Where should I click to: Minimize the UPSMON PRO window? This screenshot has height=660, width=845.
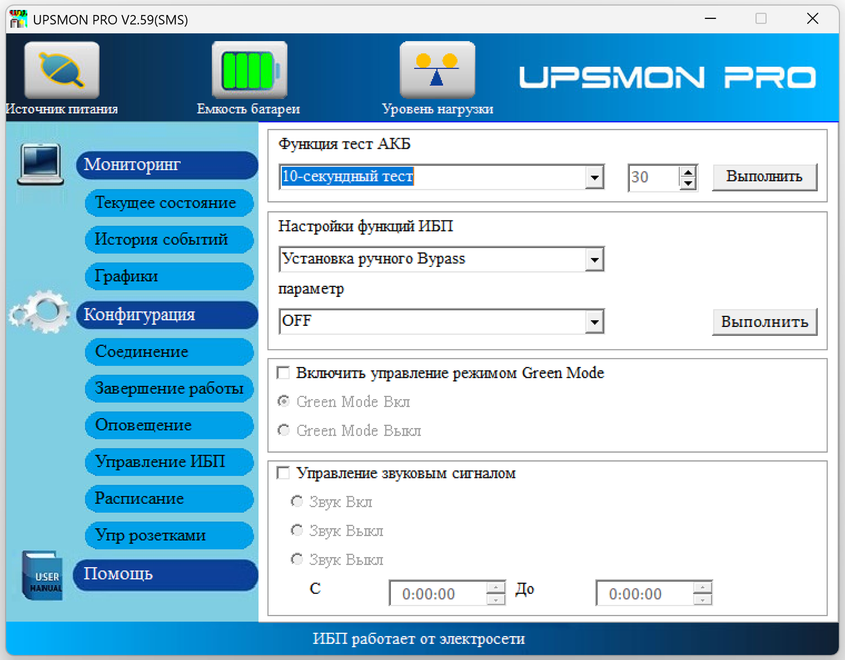[710, 19]
